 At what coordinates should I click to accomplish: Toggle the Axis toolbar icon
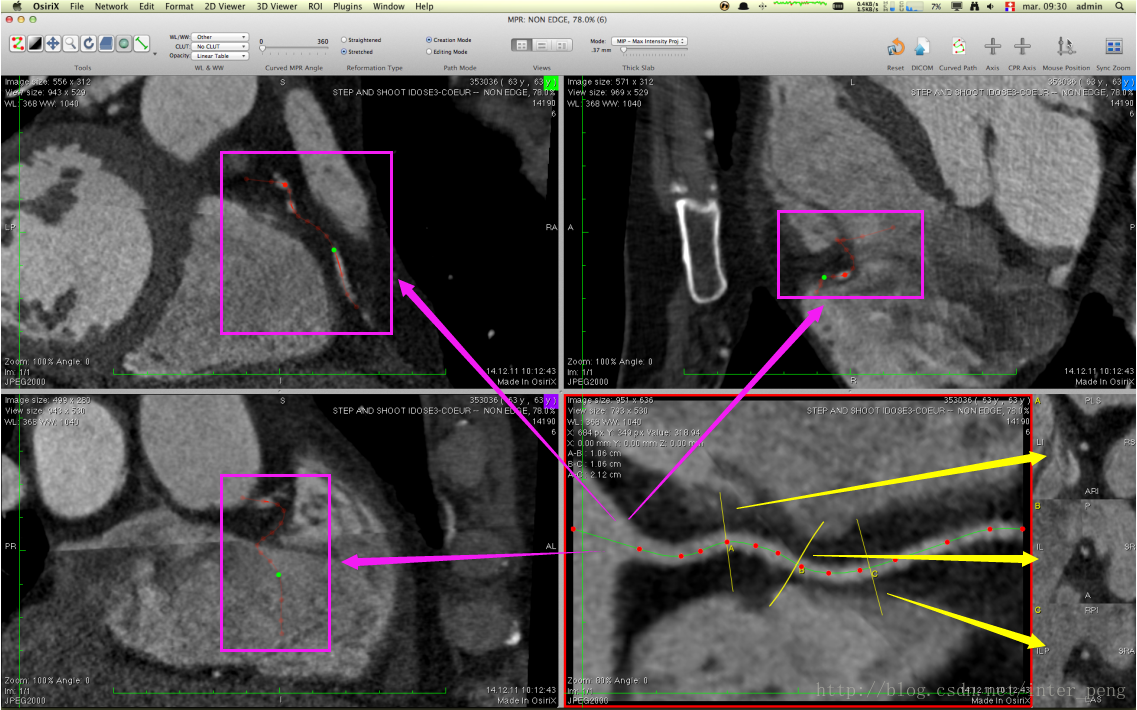pos(992,47)
